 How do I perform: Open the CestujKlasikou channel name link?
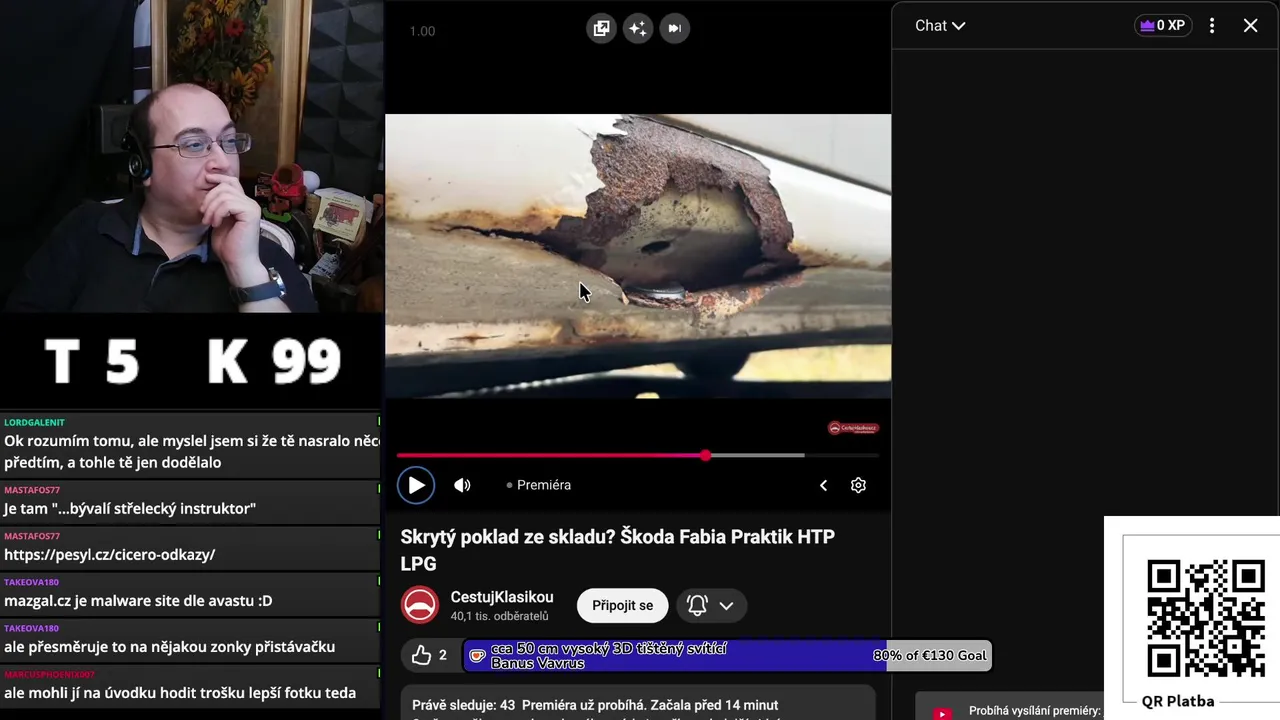[x=502, y=597]
